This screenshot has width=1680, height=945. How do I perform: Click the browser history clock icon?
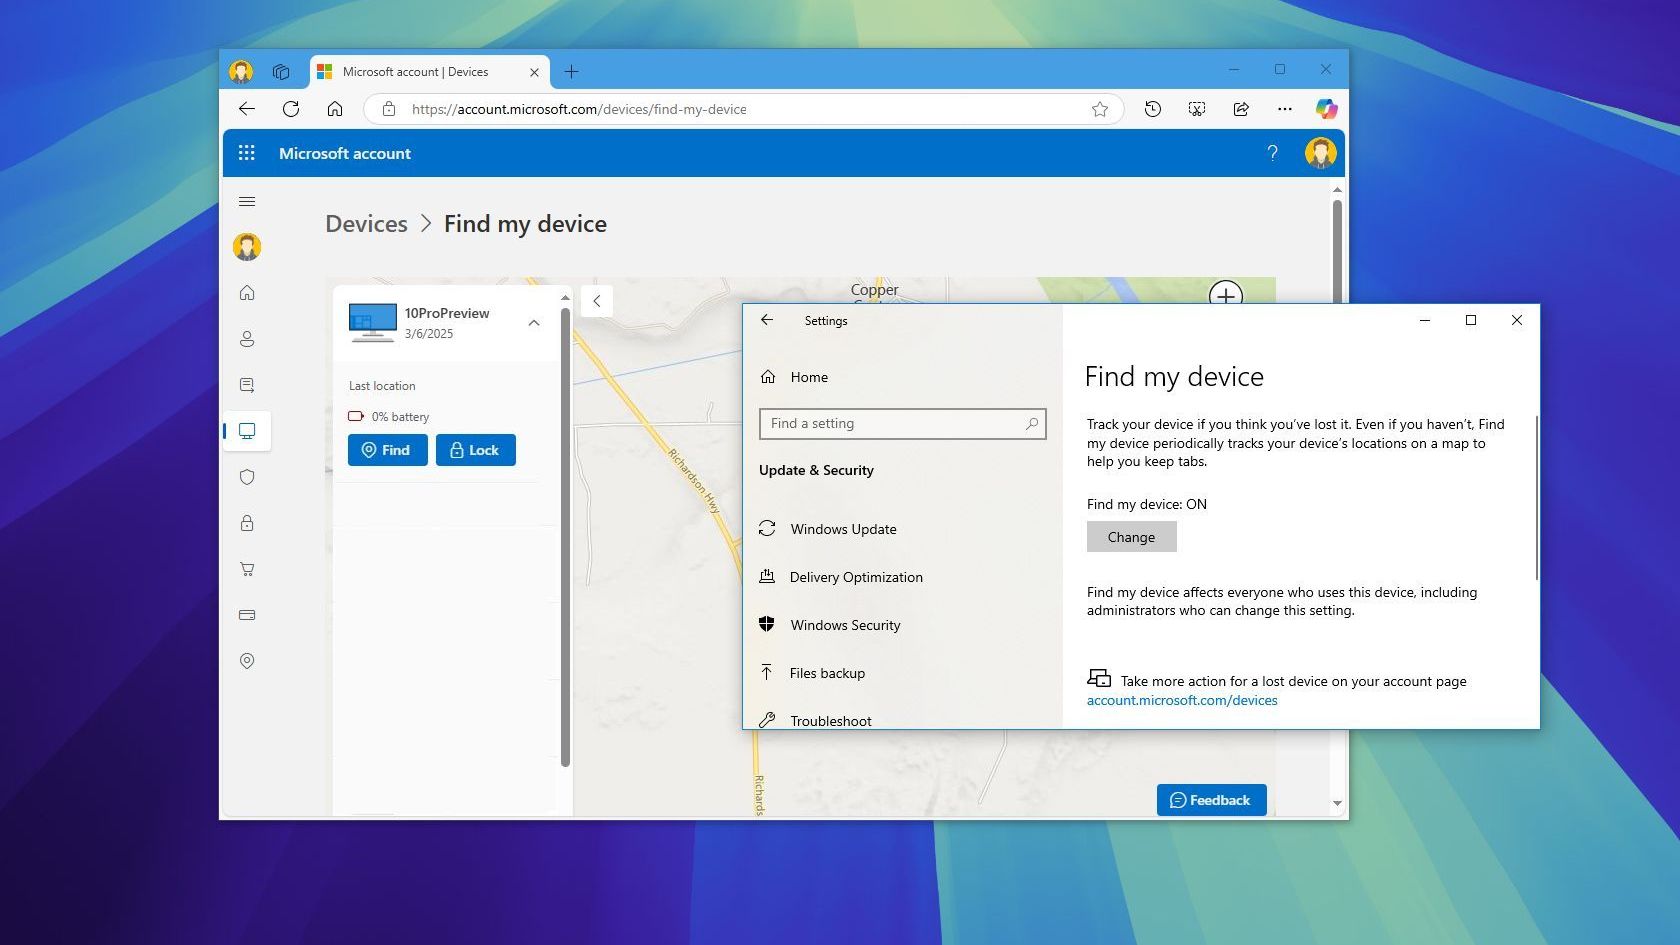coord(1153,109)
